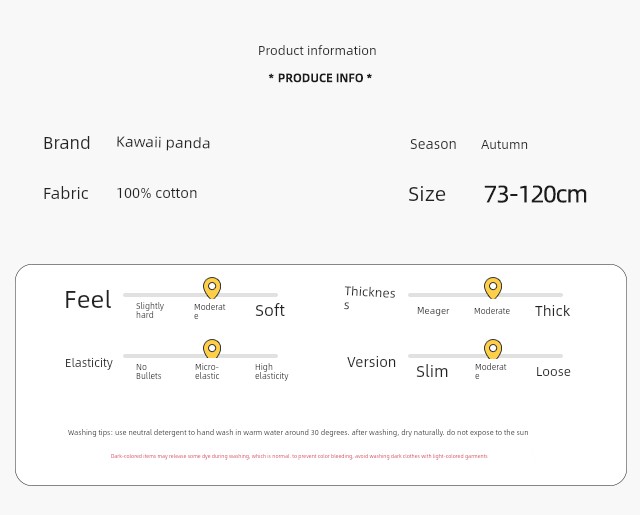Click the yellow pin marker on Version slider

(493, 349)
